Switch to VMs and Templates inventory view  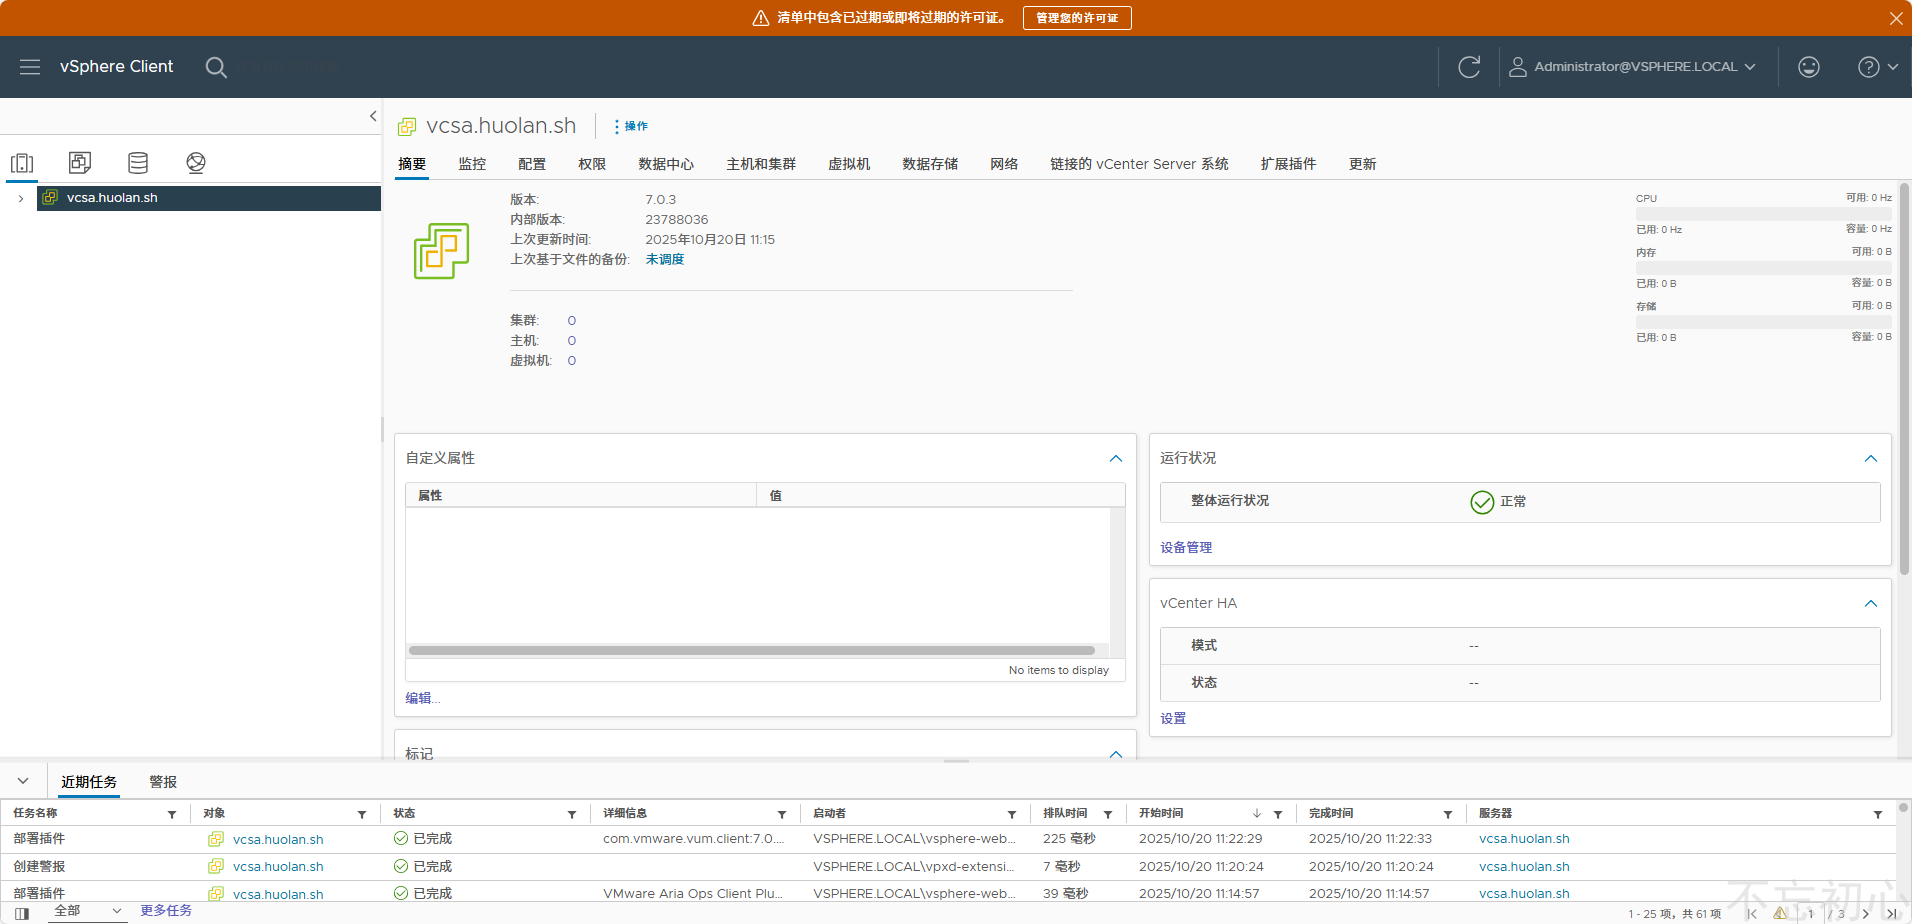pos(80,163)
